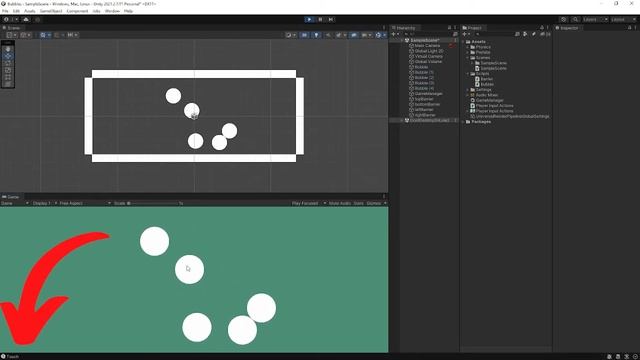Open the Component menu
This screenshot has width=640, height=360.
pos(77,11)
